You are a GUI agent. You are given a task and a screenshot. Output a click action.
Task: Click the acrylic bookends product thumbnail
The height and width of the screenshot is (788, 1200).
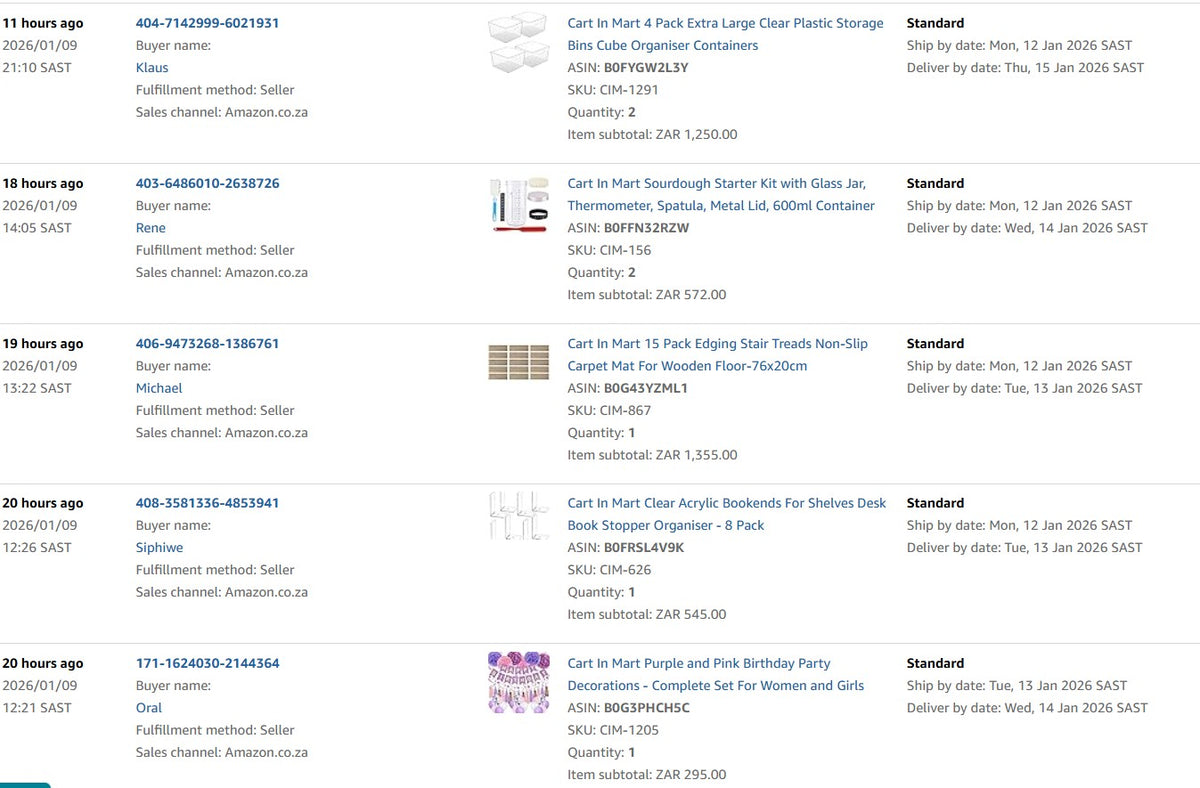coord(519,515)
